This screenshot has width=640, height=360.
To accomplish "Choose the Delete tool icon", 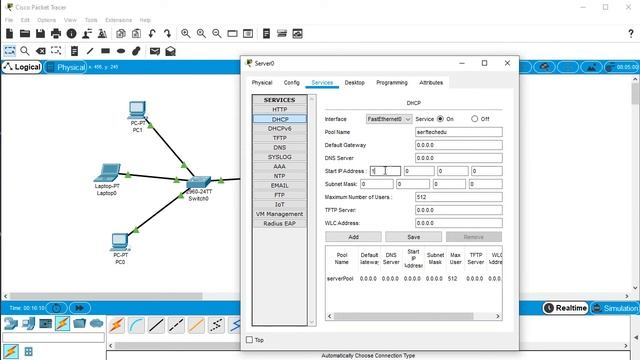I will click(40, 51).
